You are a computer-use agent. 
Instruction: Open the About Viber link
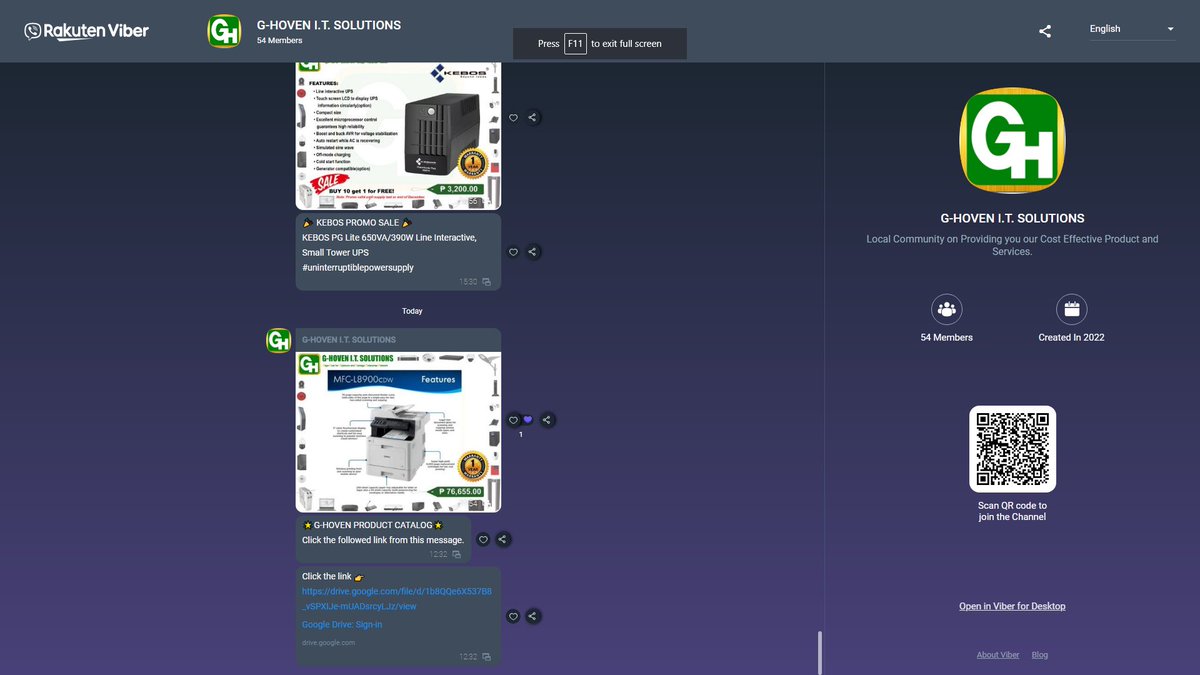pyautogui.click(x=998, y=655)
